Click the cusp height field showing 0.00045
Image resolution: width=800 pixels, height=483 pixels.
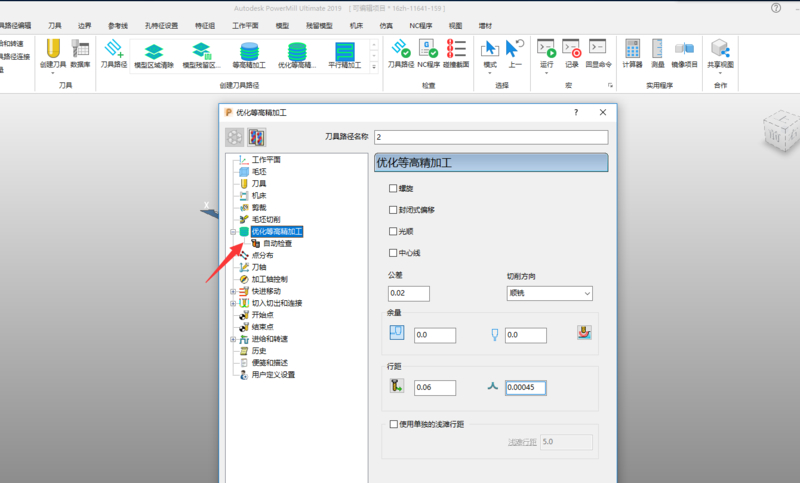[x=526, y=388]
